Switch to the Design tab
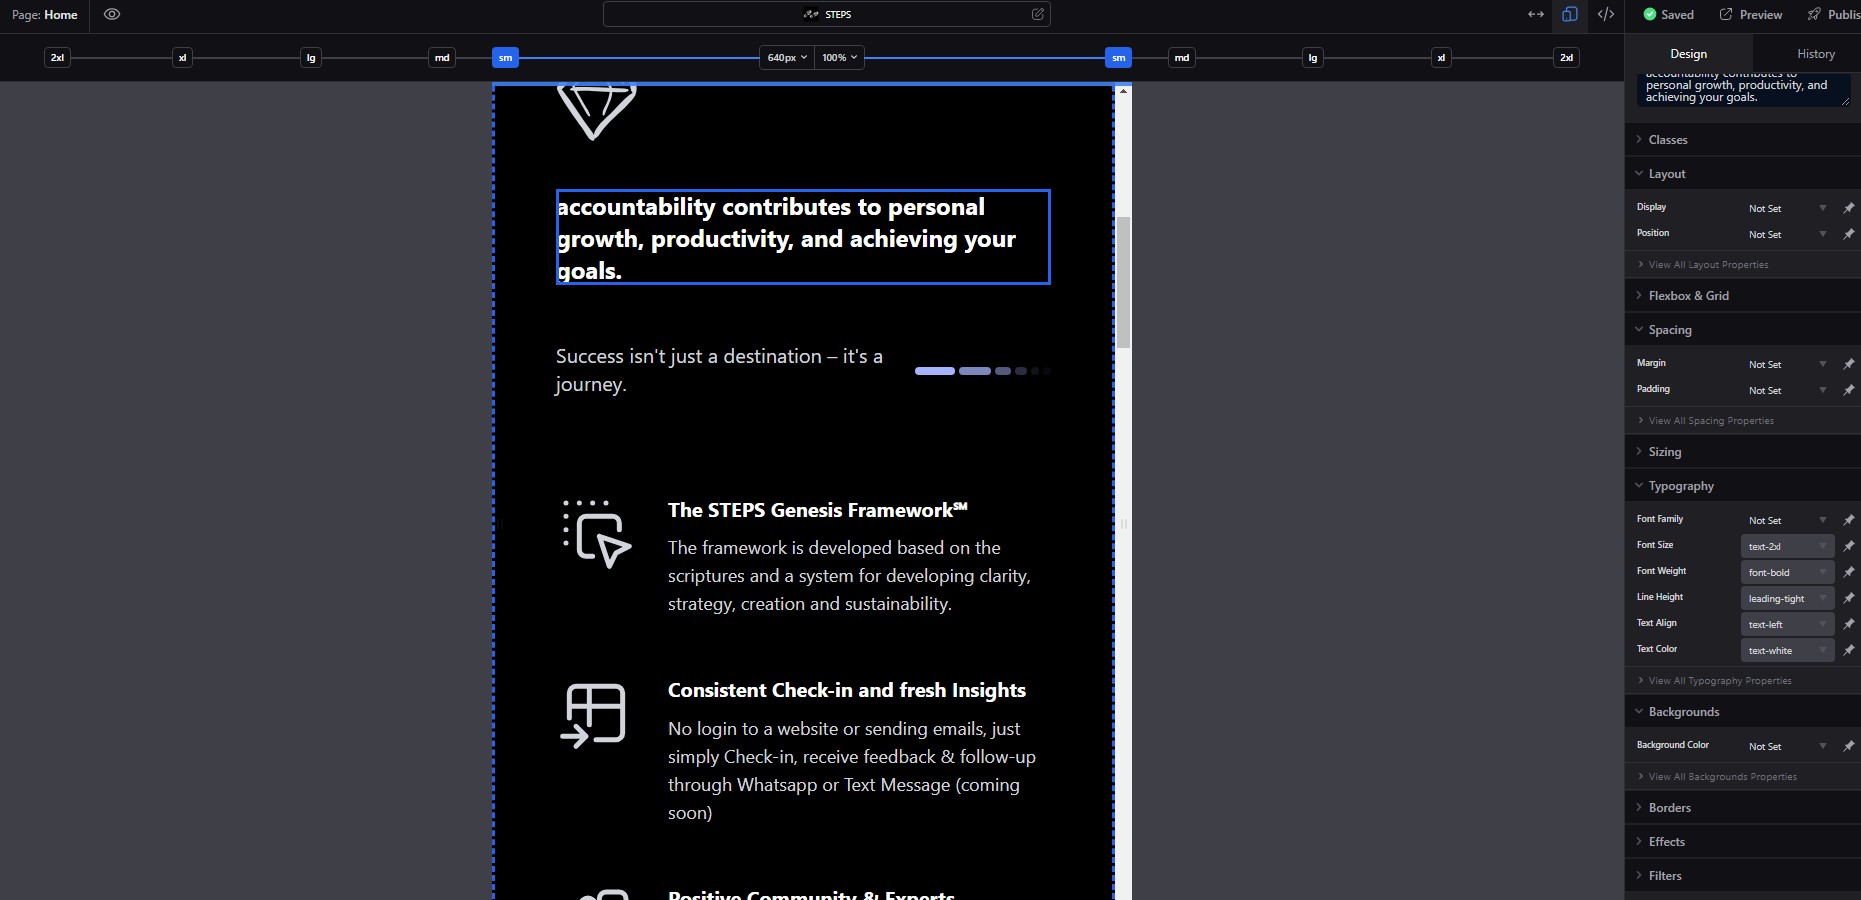 tap(1688, 54)
